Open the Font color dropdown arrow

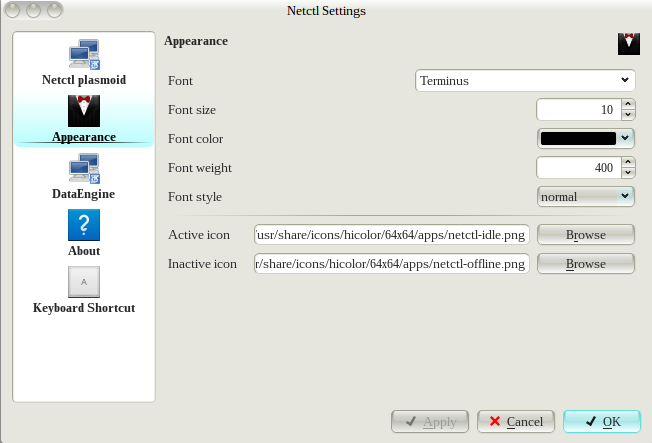626,138
